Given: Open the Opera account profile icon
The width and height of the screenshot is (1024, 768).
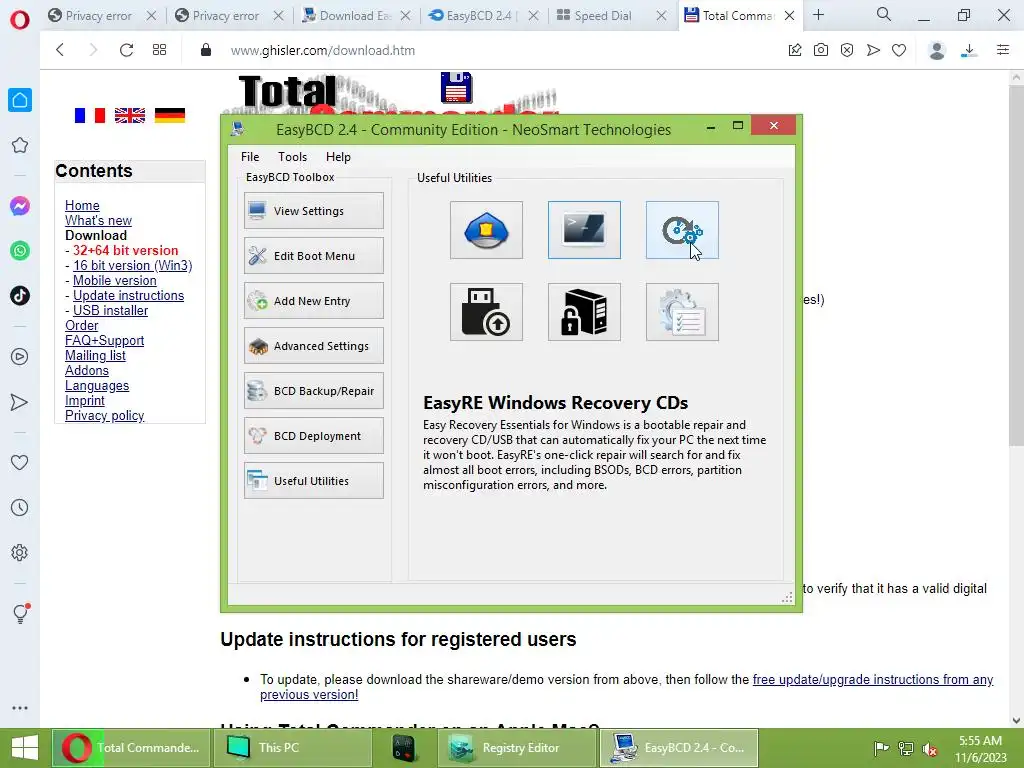Looking at the screenshot, I should tap(936, 50).
